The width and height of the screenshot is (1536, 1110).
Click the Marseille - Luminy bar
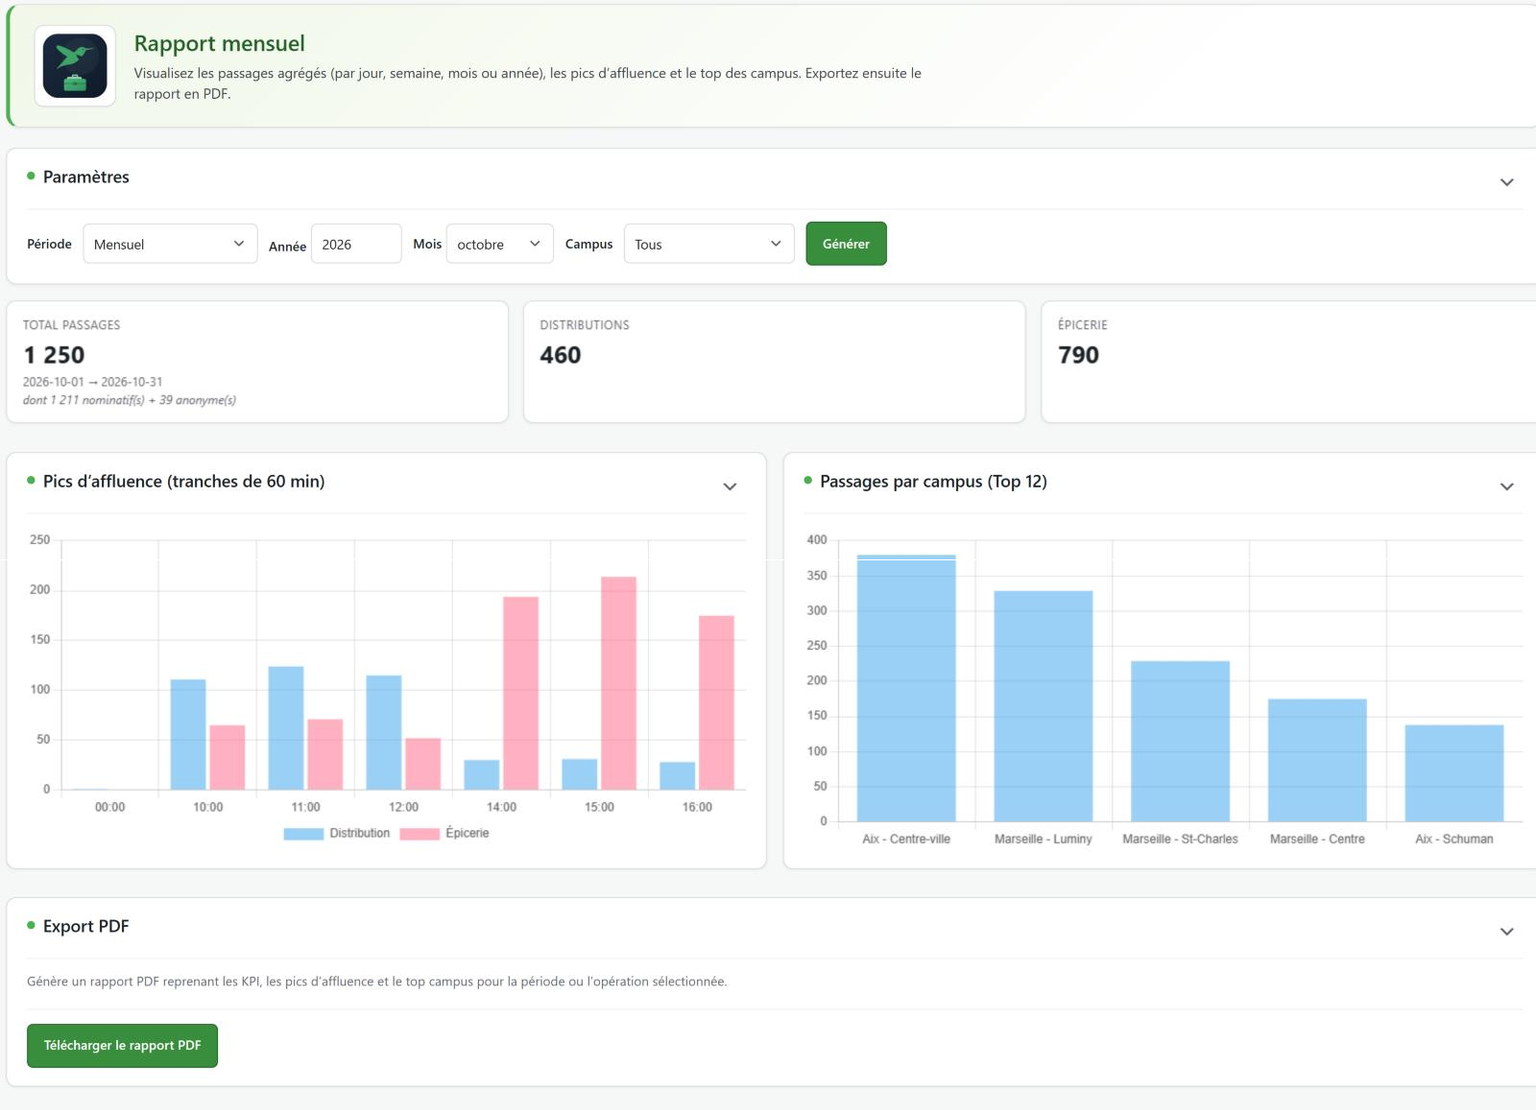point(1043,706)
